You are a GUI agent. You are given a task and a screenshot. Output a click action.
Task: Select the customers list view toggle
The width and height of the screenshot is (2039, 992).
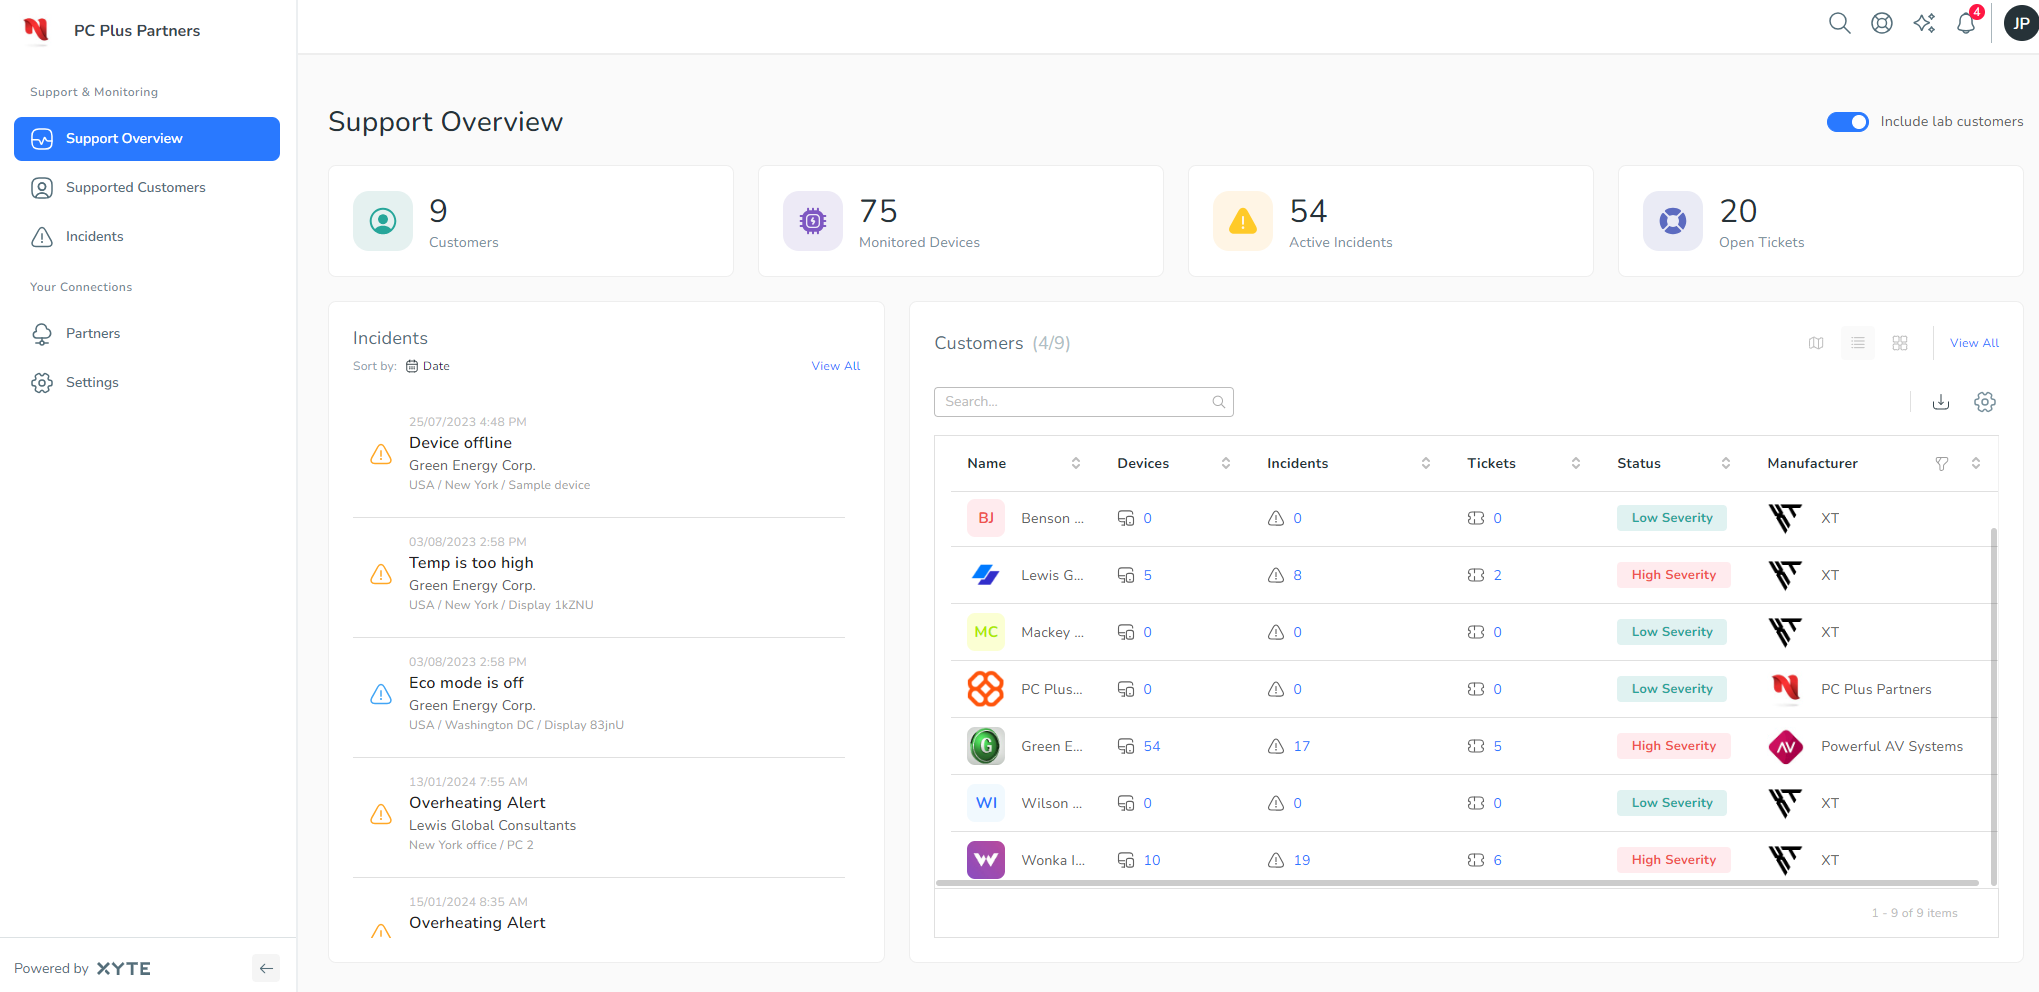[1858, 343]
